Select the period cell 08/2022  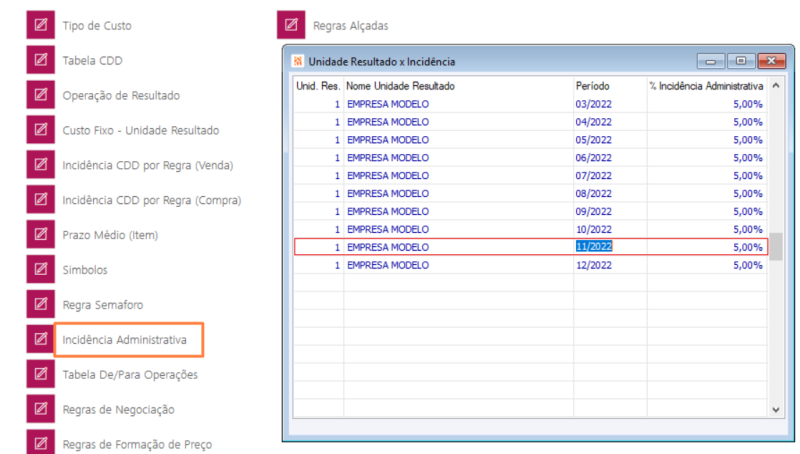pos(593,193)
